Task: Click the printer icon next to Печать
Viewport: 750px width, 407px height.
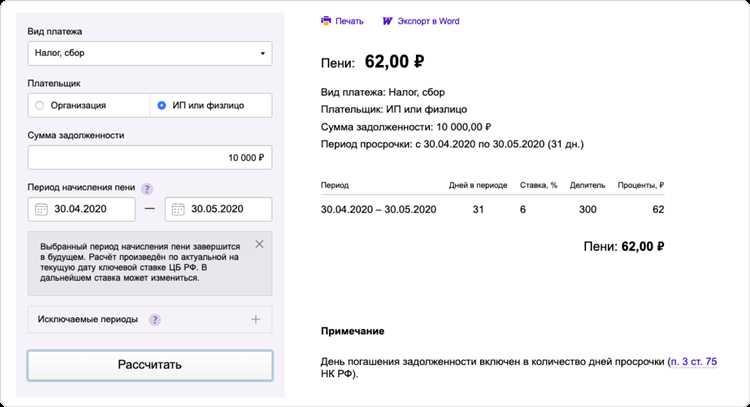Action: point(326,21)
